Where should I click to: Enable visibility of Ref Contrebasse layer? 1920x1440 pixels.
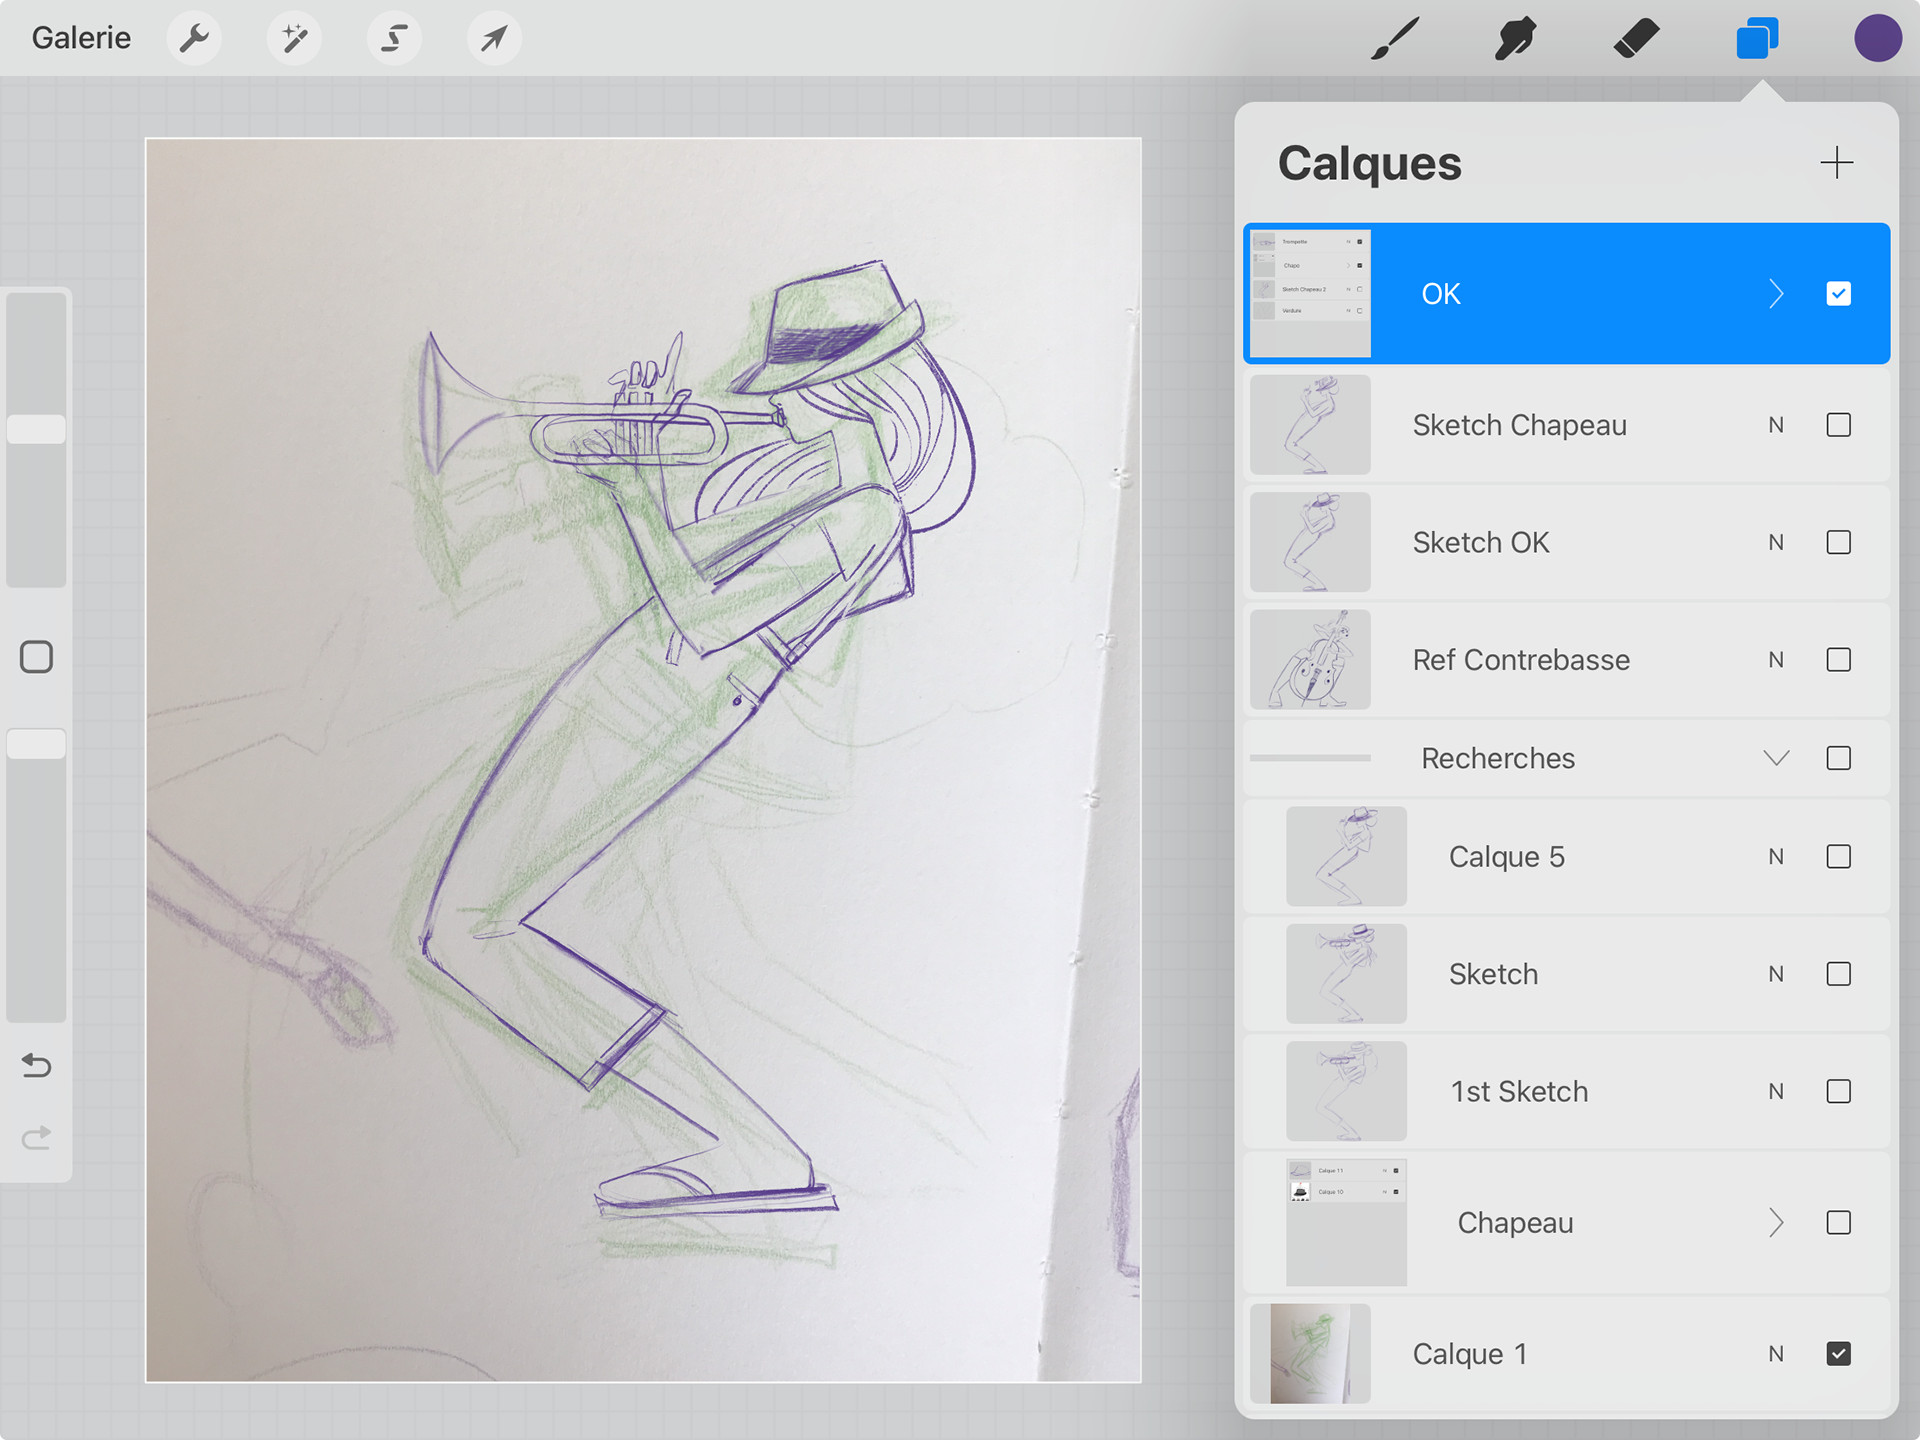(x=1838, y=660)
